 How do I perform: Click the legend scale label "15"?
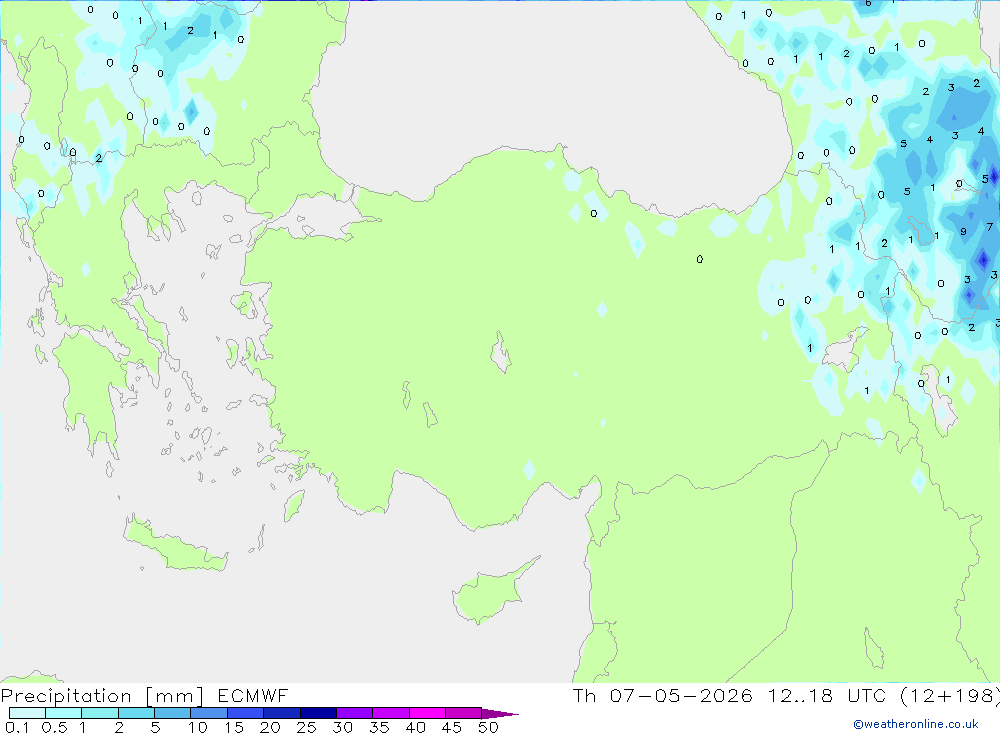[x=234, y=727]
